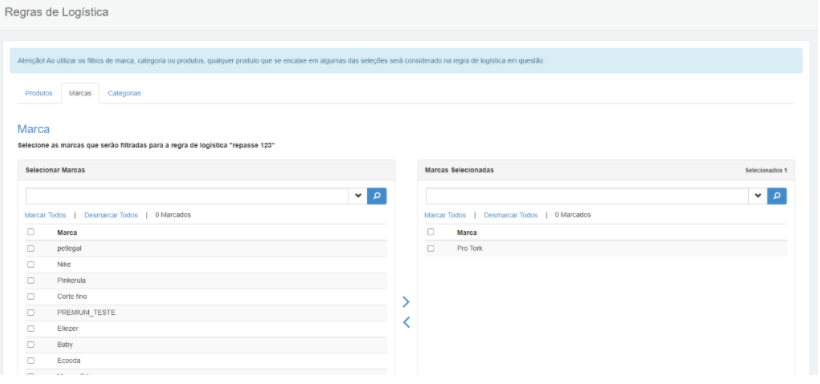Open the Categorias tab
820x384 pixels.
click(124, 93)
